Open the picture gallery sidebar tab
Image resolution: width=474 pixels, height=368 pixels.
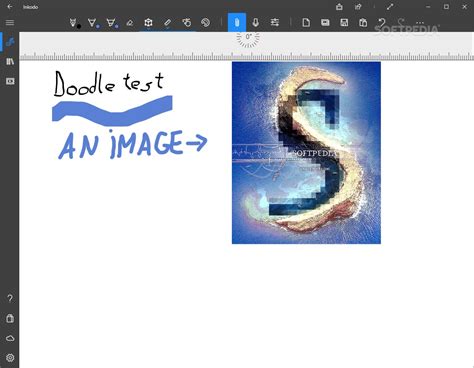[x=10, y=81]
